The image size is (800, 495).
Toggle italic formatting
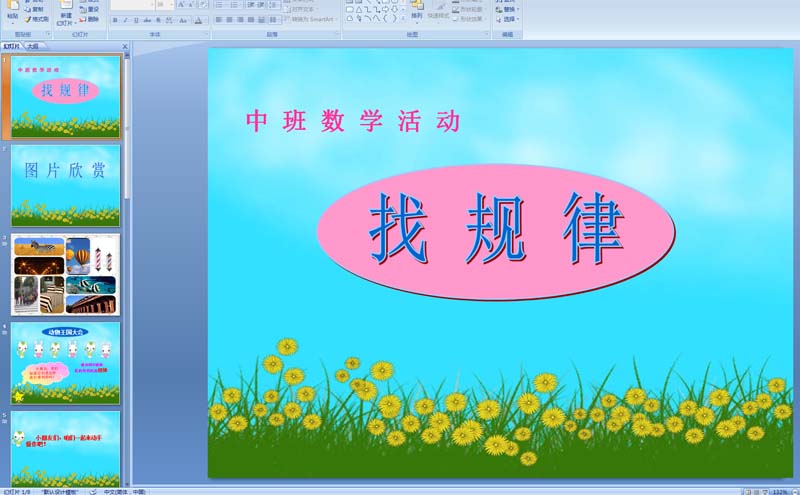tap(125, 19)
